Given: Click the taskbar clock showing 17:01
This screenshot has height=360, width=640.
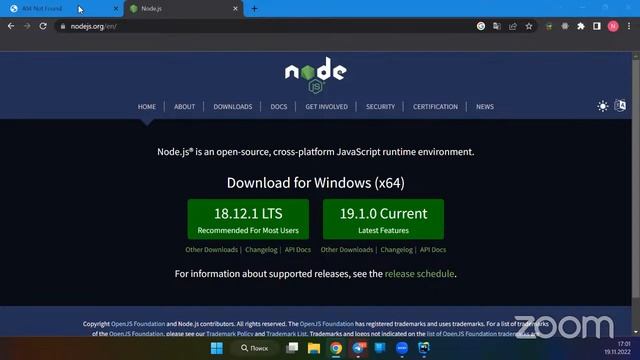Looking at the screenshot, I should coord(618,348).
